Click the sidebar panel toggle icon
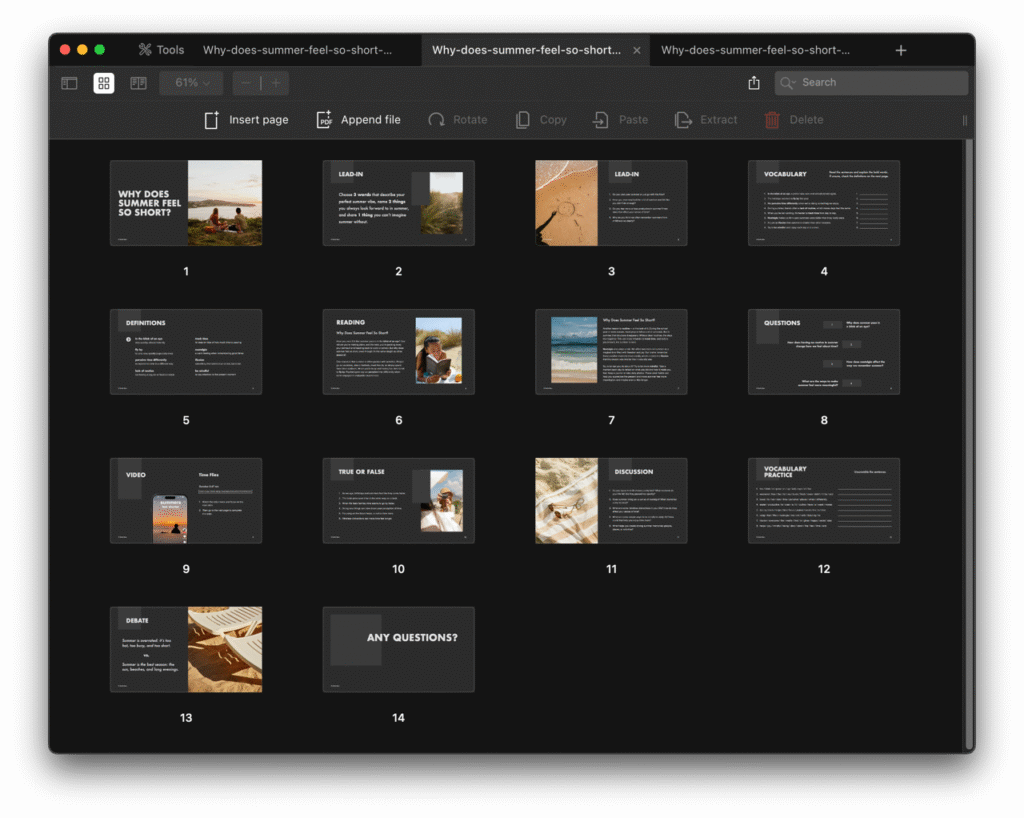1024x818 pixels. click(69, 83)
